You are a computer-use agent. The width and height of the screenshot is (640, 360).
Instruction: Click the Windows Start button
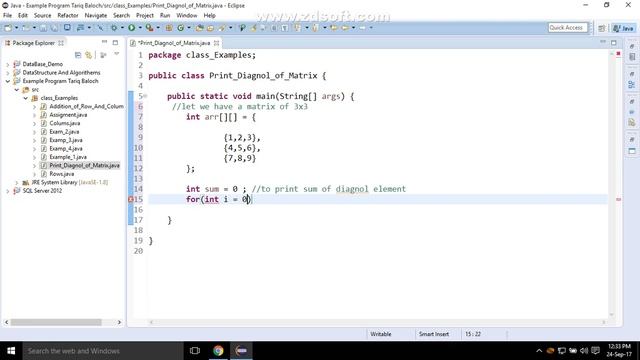[11, 350]
